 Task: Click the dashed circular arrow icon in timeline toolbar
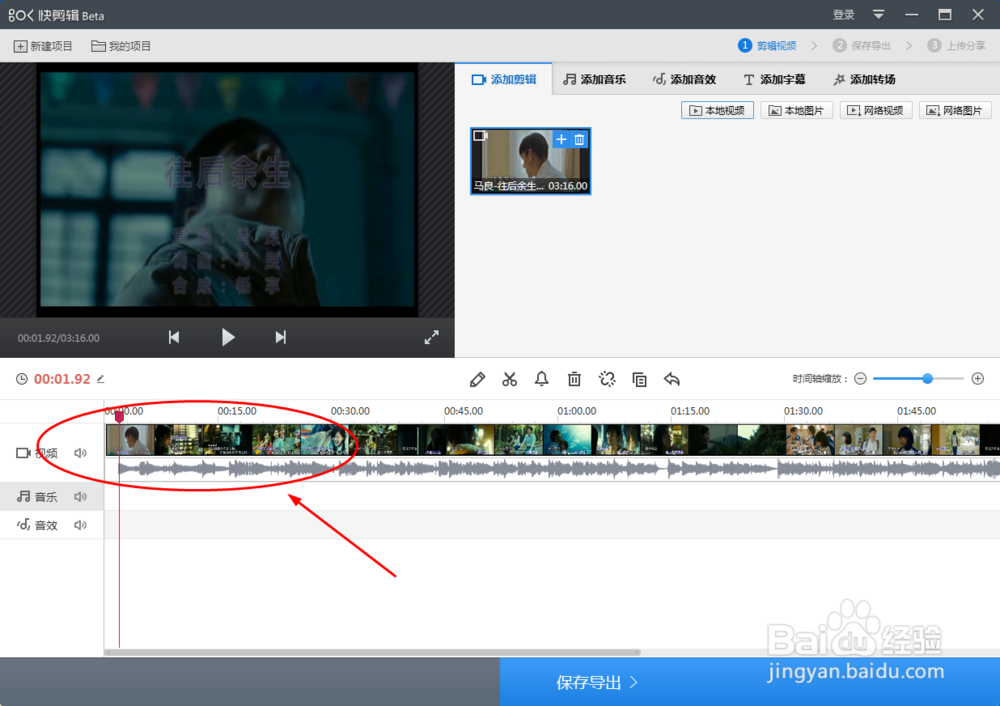coord(607,379)
